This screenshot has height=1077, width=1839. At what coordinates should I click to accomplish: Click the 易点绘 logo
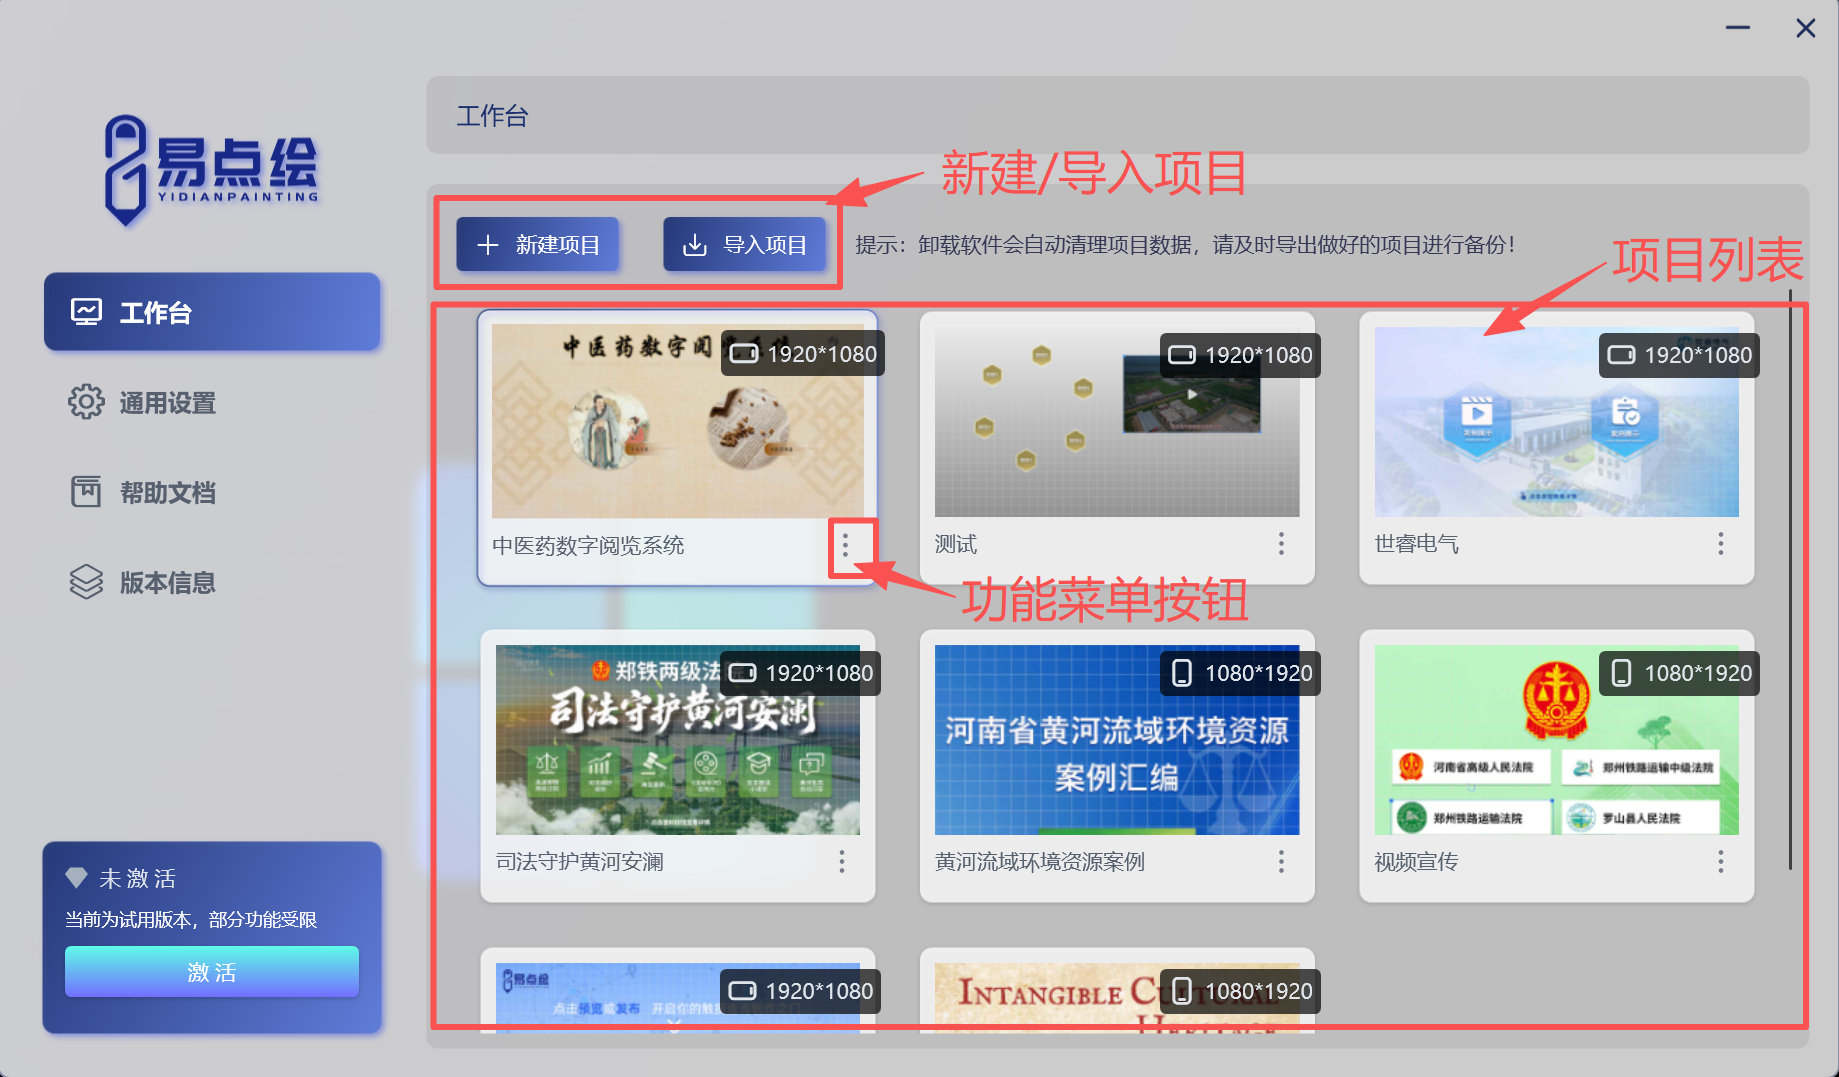click(211, 168)
